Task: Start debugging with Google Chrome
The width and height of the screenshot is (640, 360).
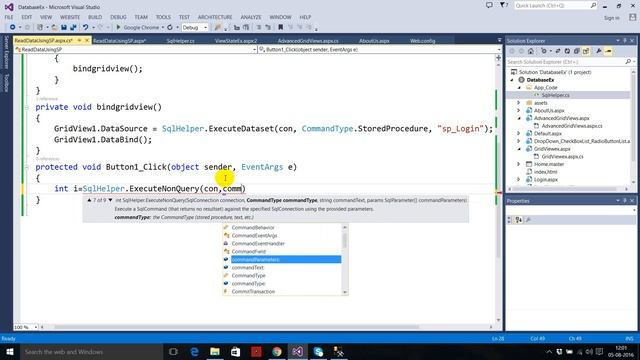Action: pyautogui.click(x=137, y=27)
